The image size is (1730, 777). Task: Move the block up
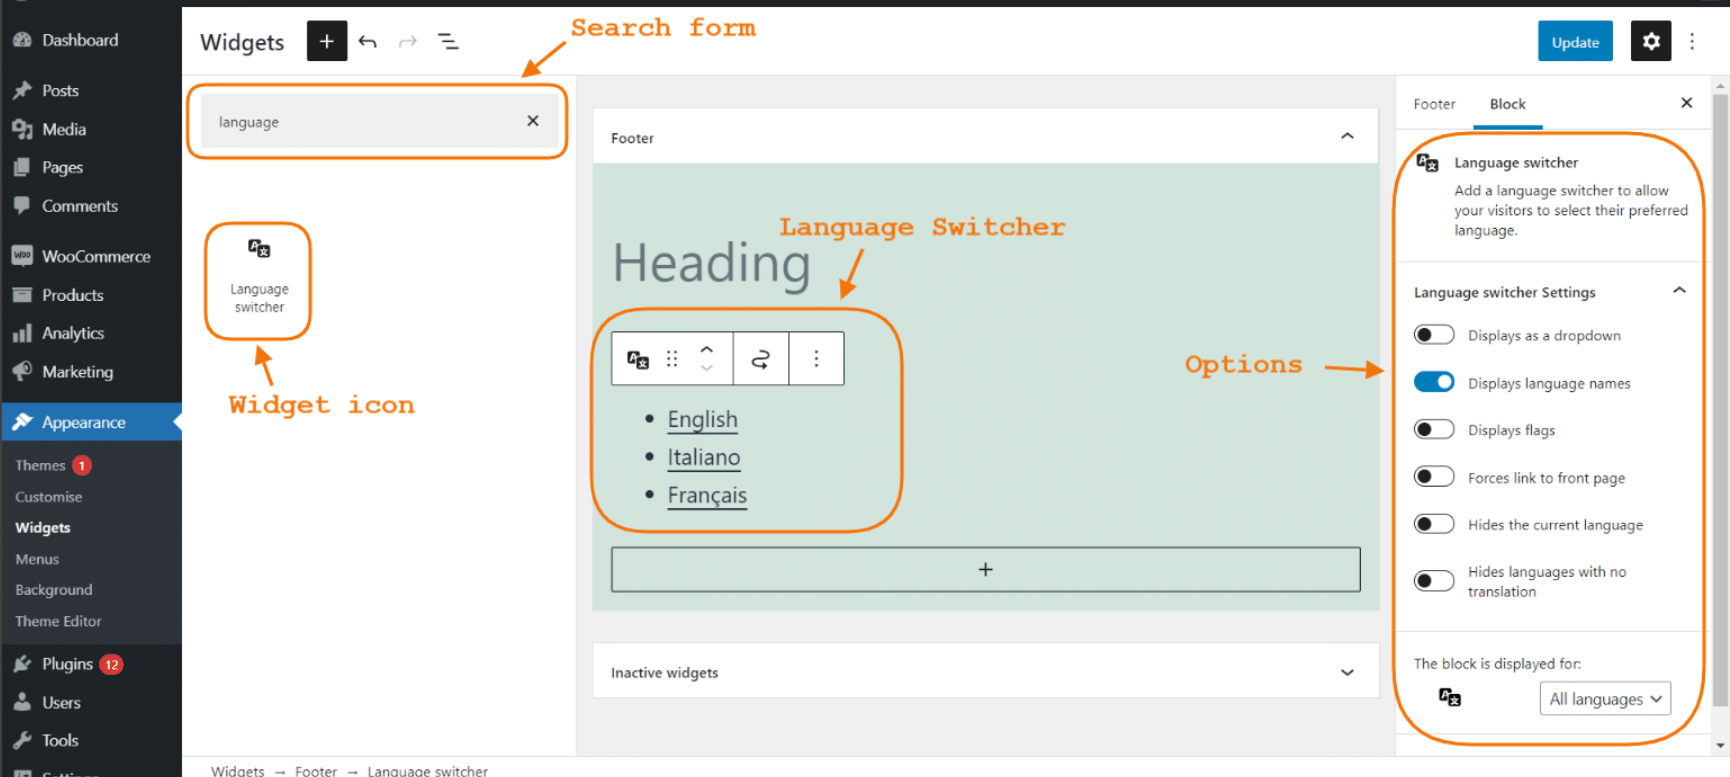click(x=707, y=349)
